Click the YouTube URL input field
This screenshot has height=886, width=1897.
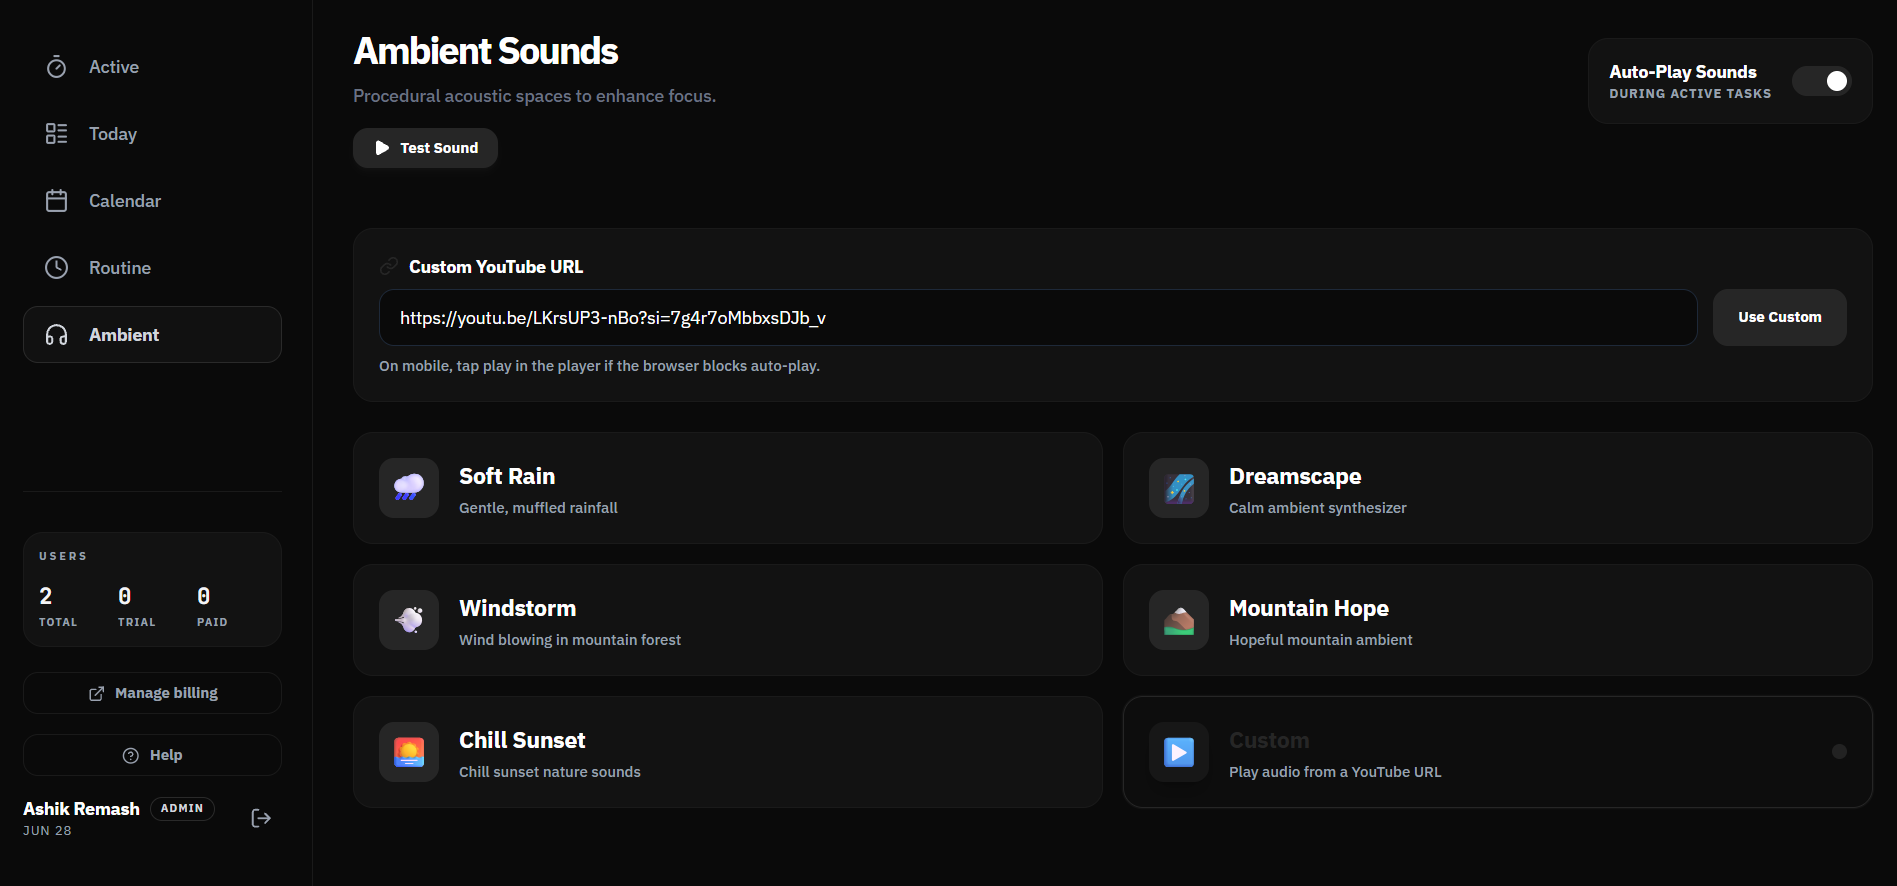pos(1038,318)
